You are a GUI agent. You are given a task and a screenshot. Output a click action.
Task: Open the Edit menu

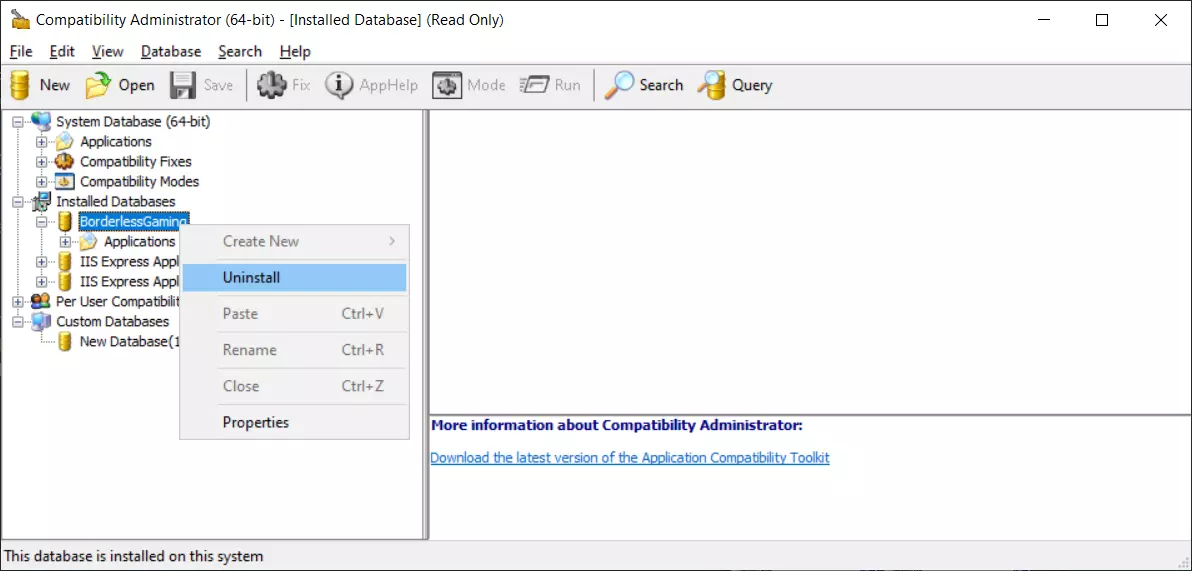click(62, 52)
